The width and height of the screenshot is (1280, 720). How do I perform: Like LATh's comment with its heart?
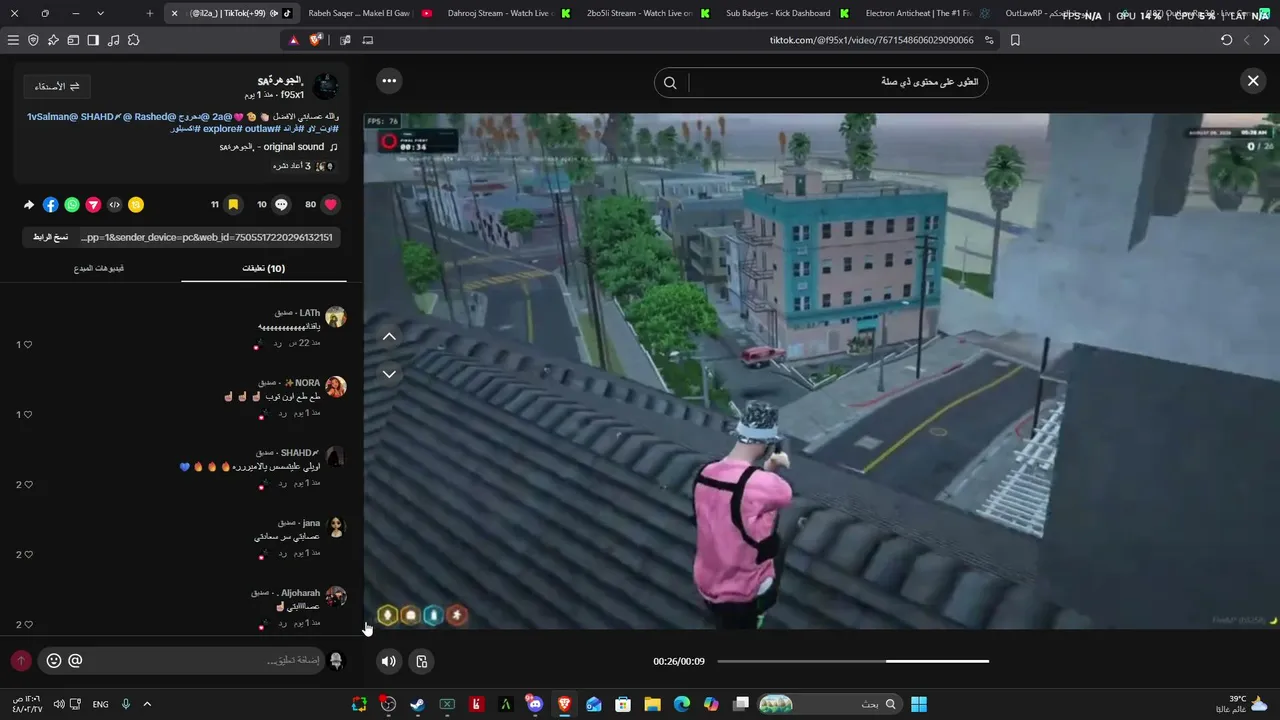point(28,344)
